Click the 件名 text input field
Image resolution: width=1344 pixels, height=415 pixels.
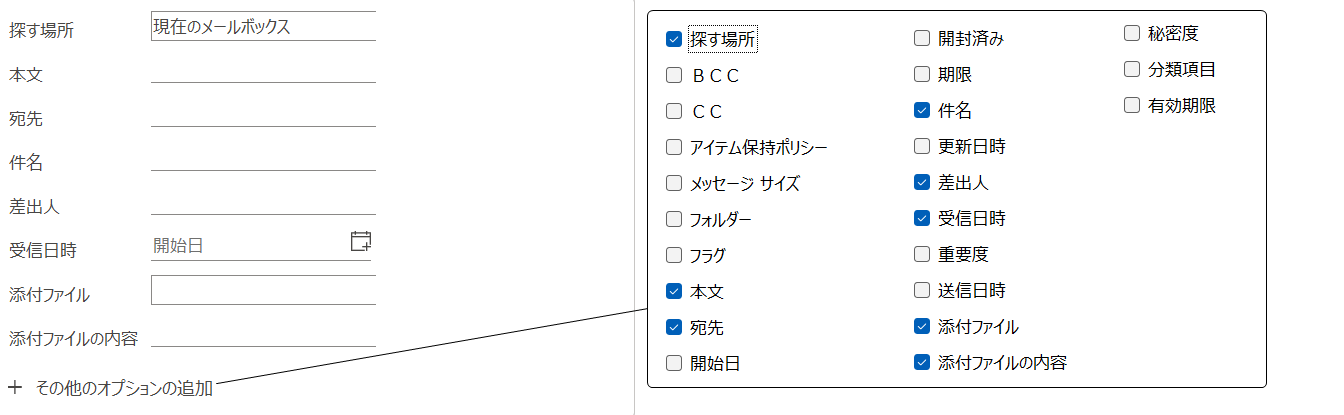point(263,159)
